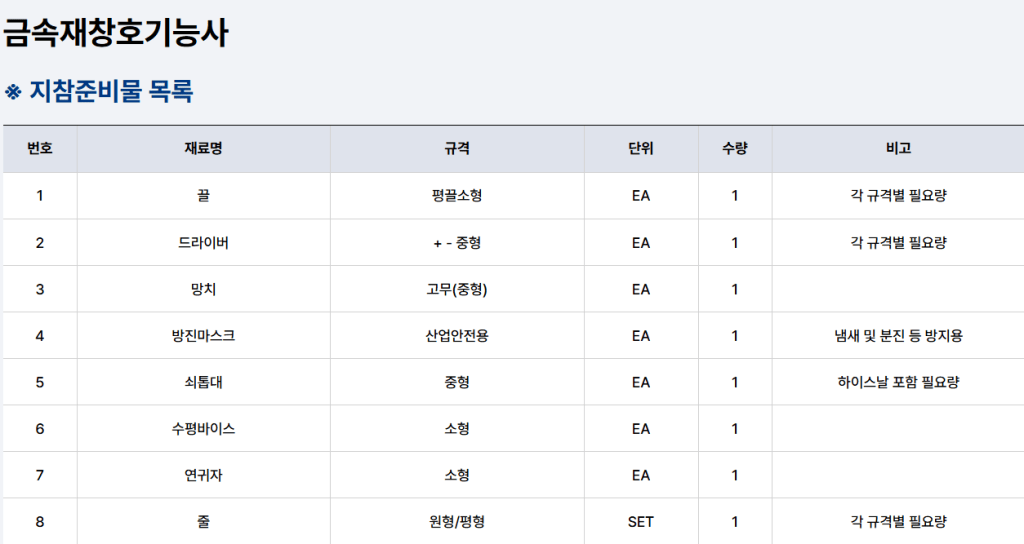Click the 수량 column header
The height and width of the screenshot is (544, 1024).
pos(735,148)
